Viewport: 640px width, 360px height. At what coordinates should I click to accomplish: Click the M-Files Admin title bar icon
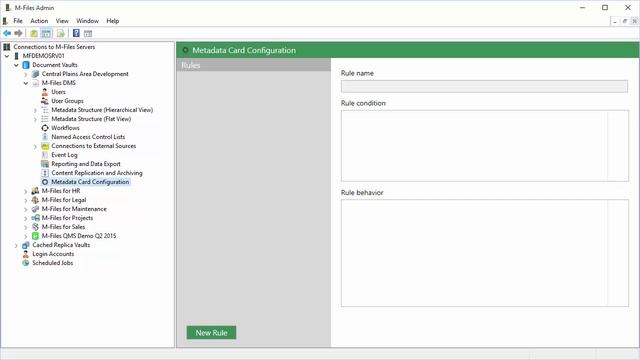(x=7, y=7)
